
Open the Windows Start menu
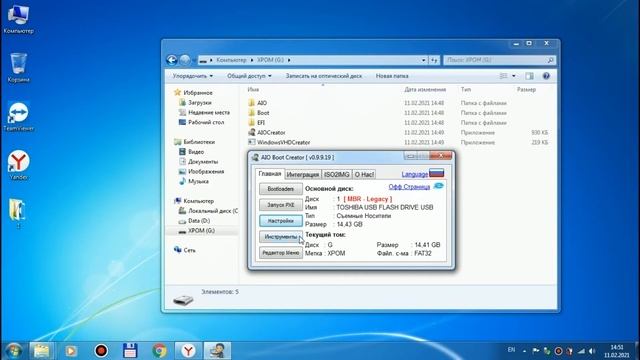pos(13,351)
